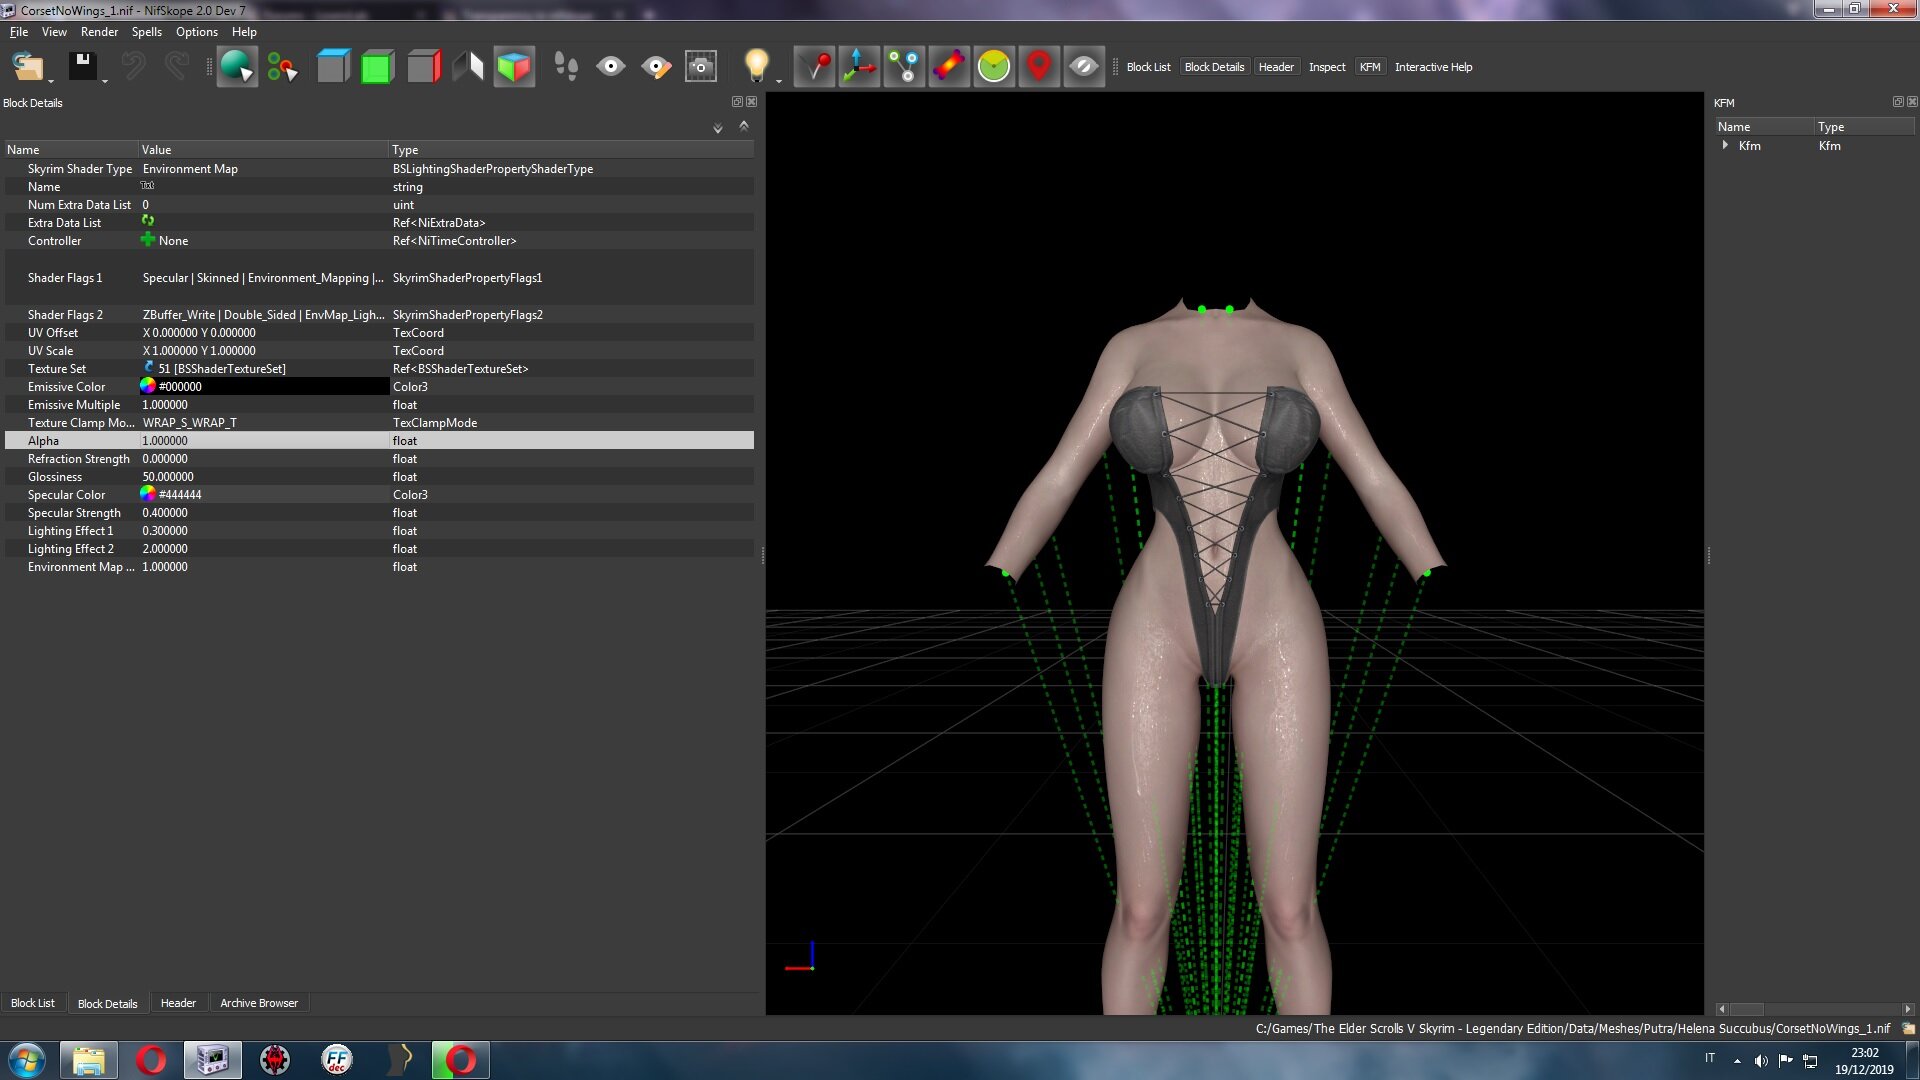
Task: Click the green circular gauge icon
Action: point(994,67)
